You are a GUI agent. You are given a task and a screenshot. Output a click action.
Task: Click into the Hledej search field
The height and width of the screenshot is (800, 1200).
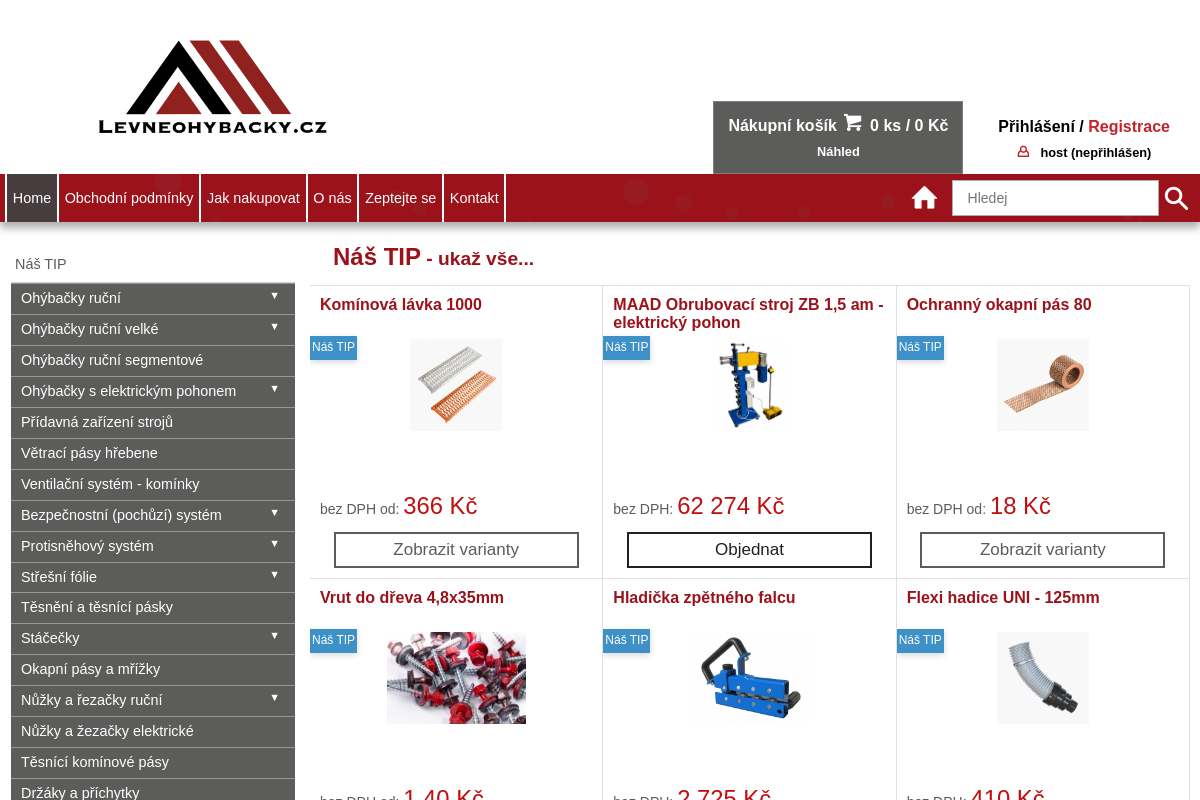point(1054,198)
